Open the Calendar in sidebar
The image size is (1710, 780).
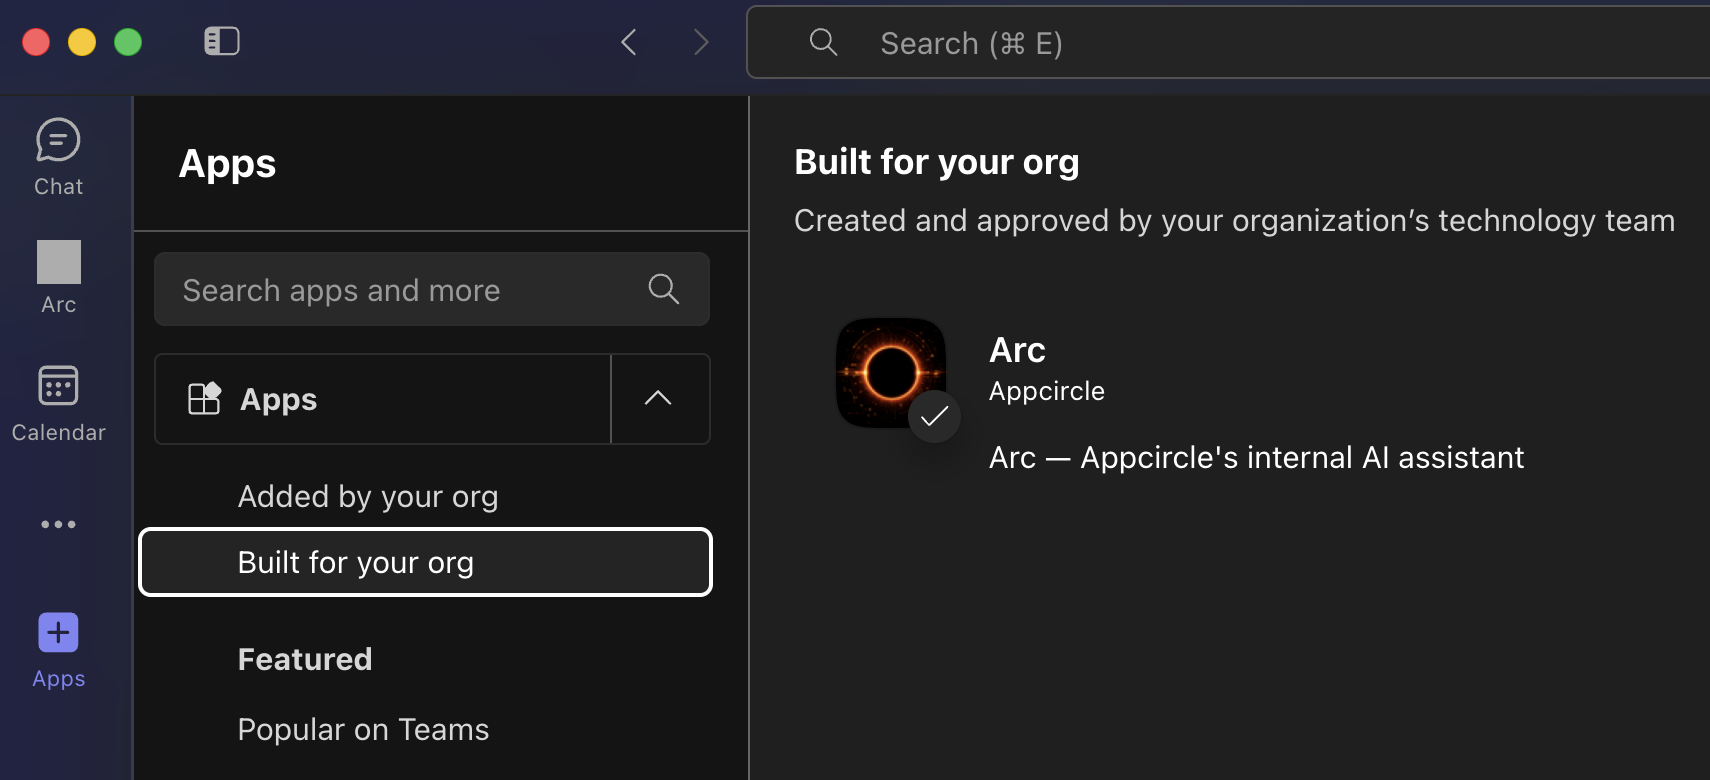pyautogui.click(x=58, y=404)
